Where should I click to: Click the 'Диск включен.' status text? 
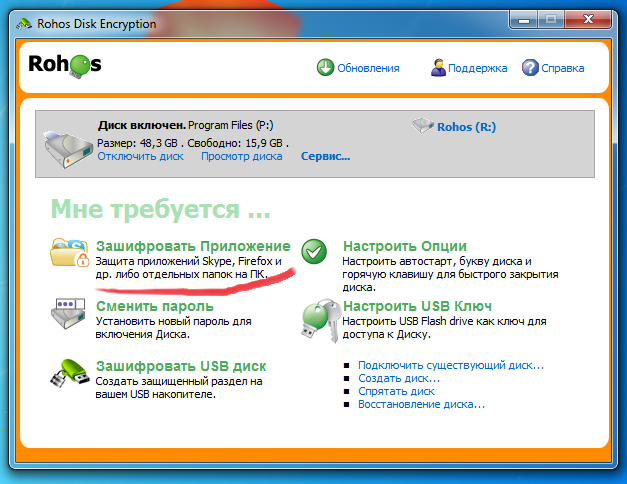(x=142, y=125)
